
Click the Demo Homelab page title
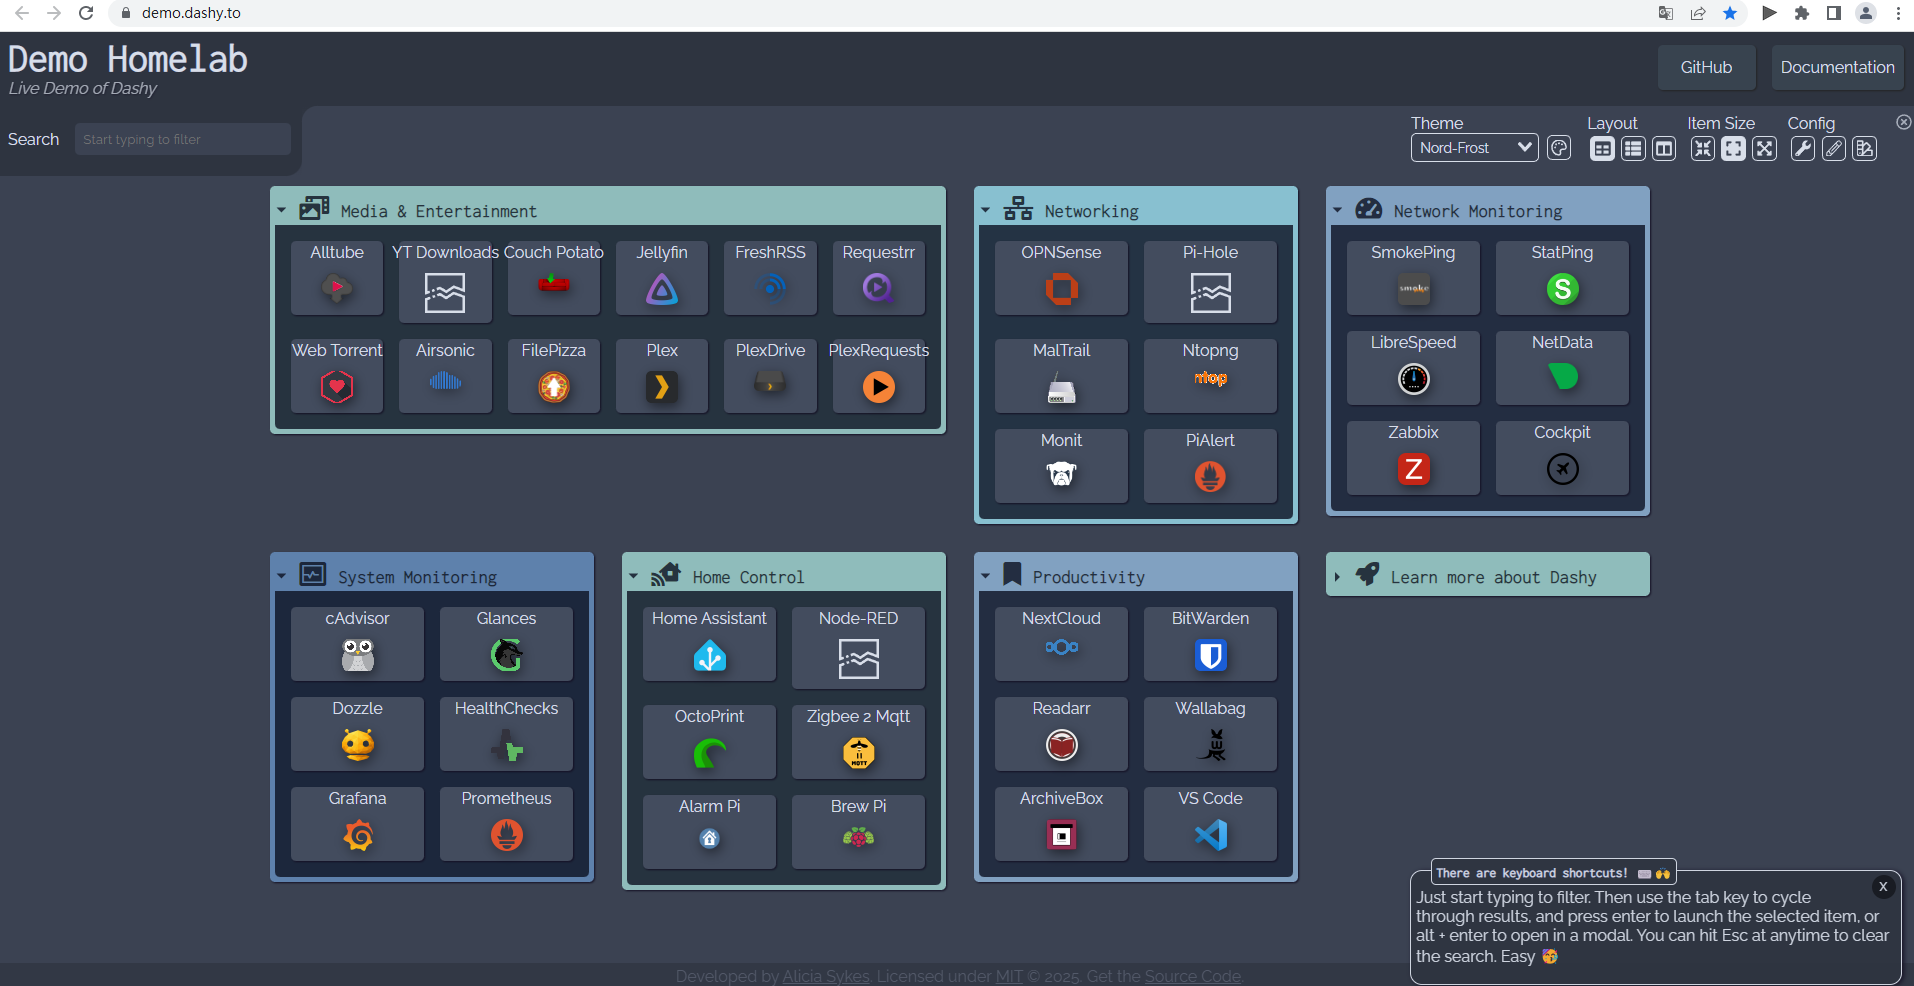click(128, 59)
